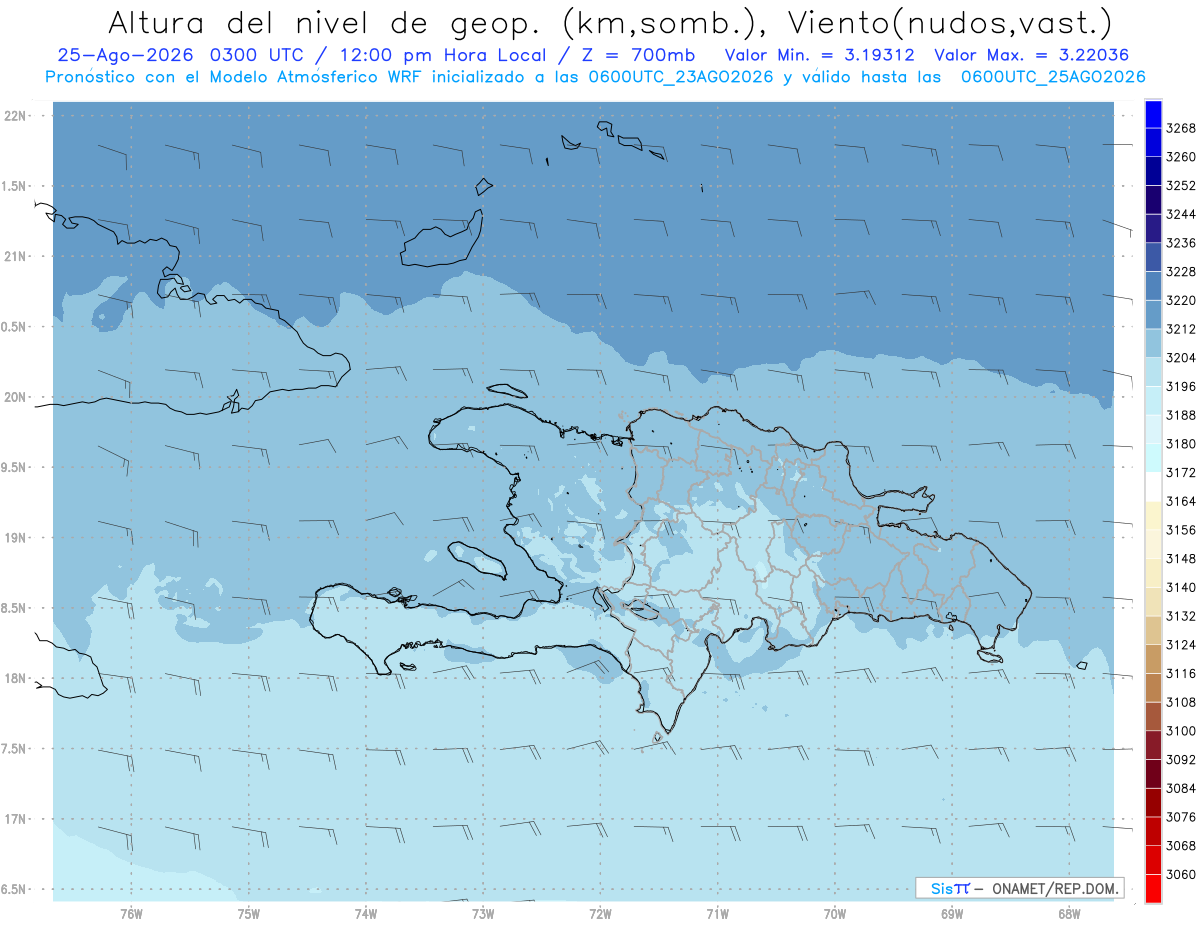Click the 22N latitude axis label
Viewport: 1200px width, 927px height.
point(17,116)
